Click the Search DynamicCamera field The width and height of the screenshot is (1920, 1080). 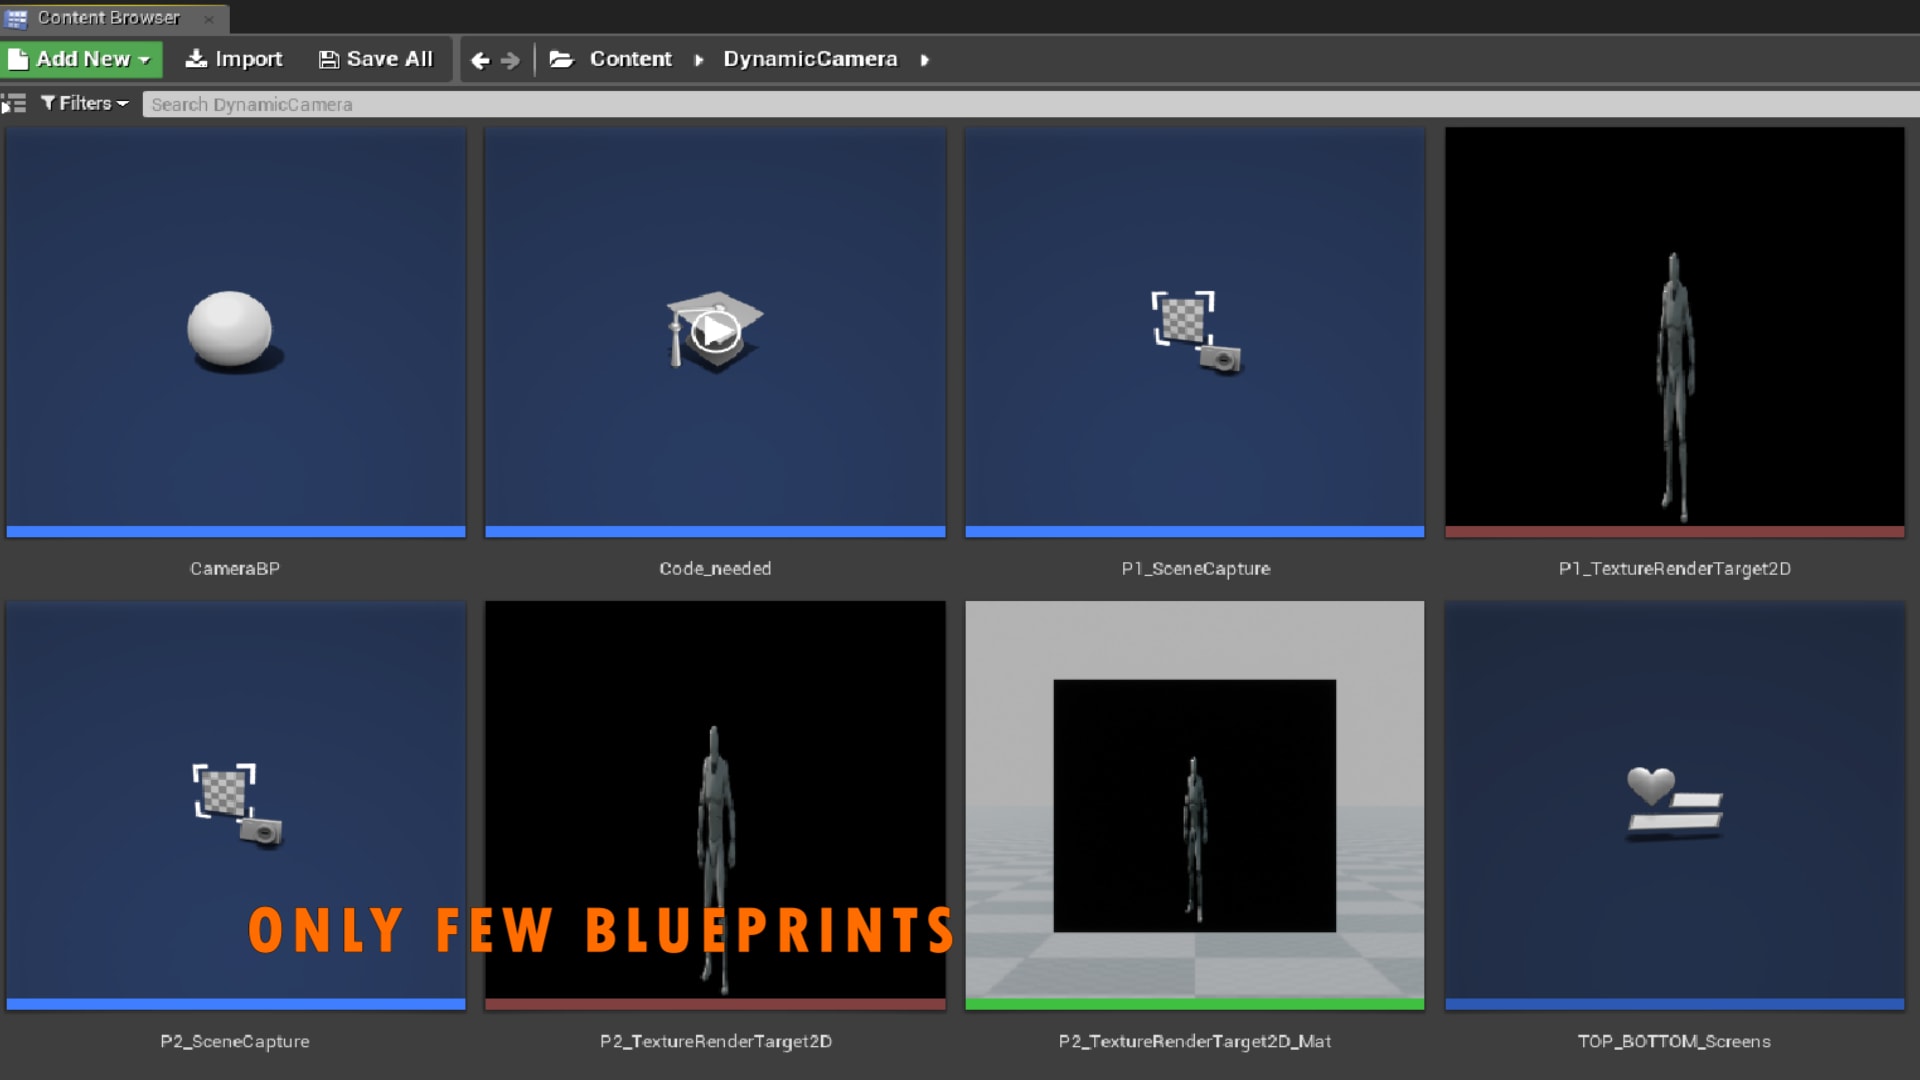[400, 103]
